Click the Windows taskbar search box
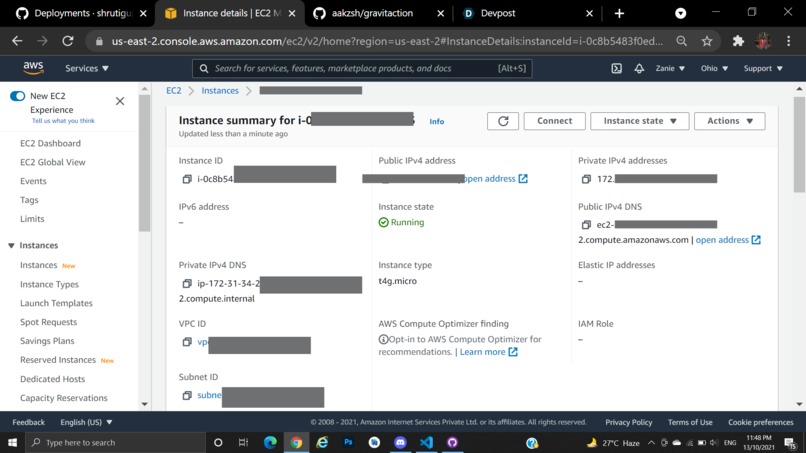 click(116, 442)
